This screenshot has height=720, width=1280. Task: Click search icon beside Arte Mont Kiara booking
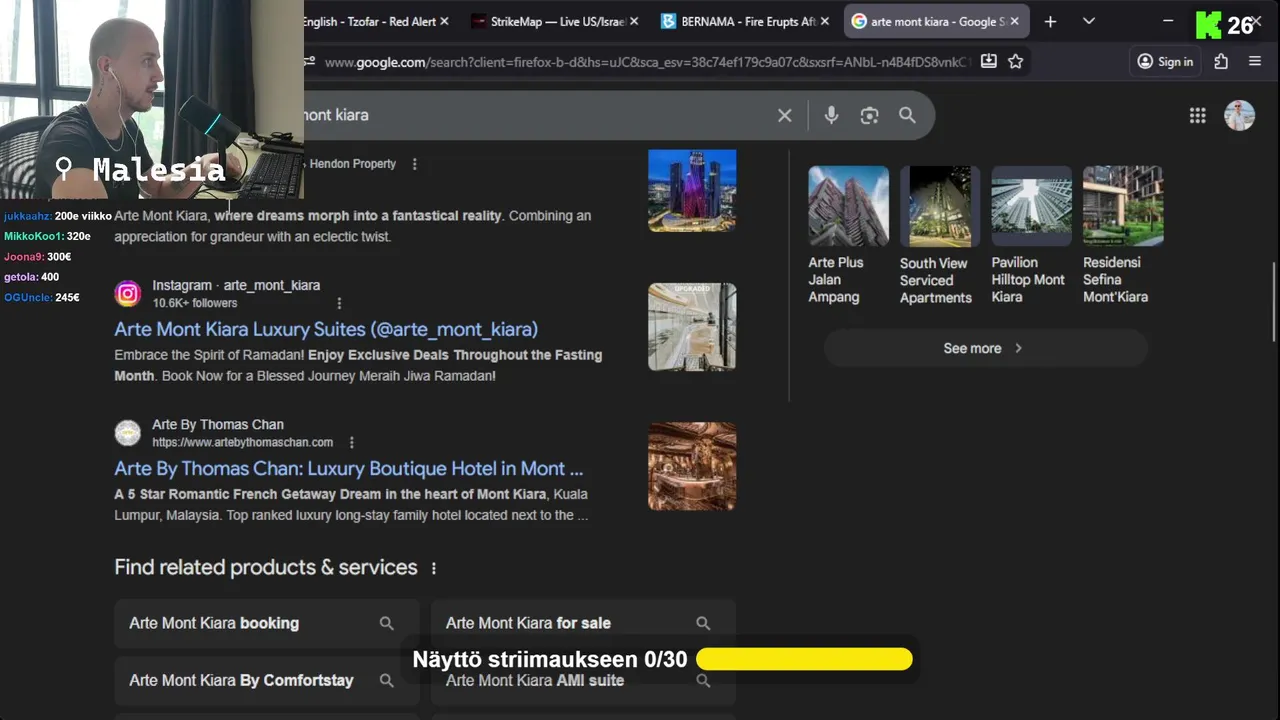pyautogui.click(x=387, y=623)
